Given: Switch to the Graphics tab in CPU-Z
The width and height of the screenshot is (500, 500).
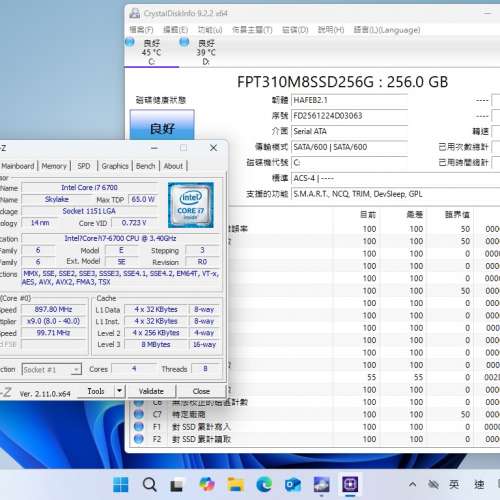Looking at the screenshot, I should pyautogui.click(x=115, y=166).
